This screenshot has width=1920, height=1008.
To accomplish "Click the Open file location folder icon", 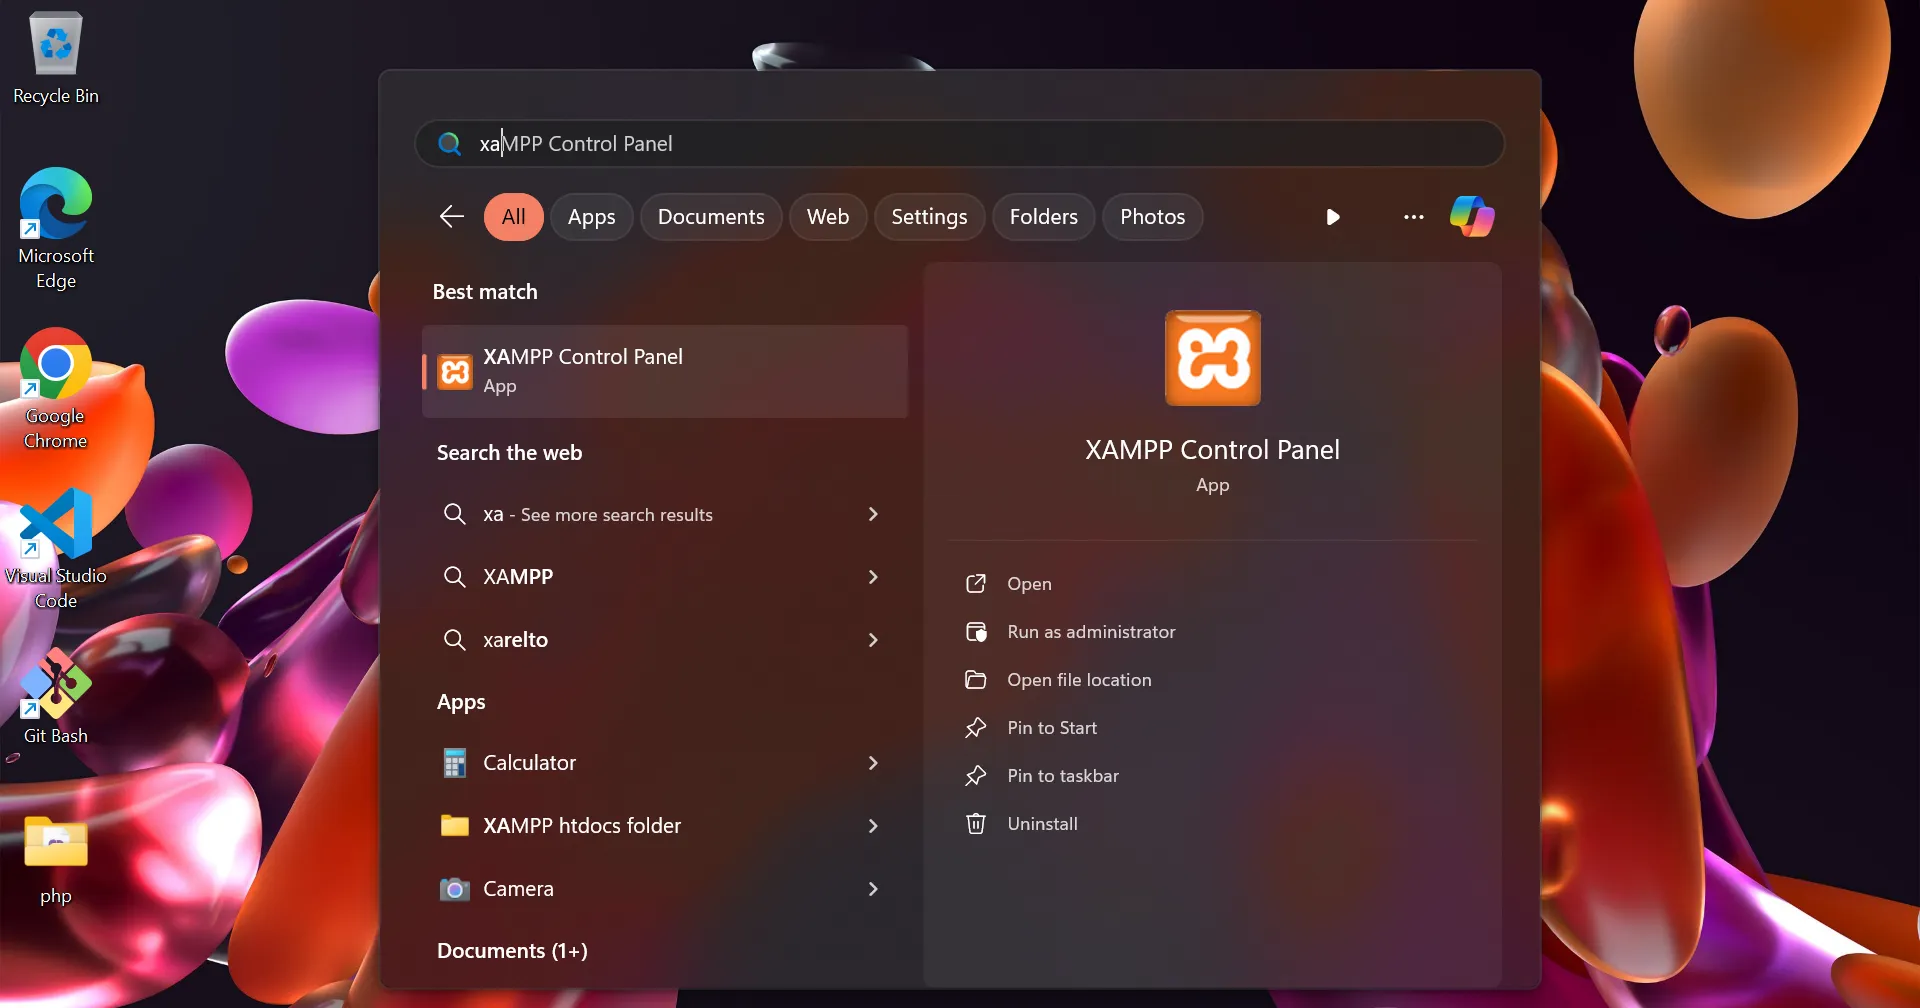I will (x=976, y=680).
